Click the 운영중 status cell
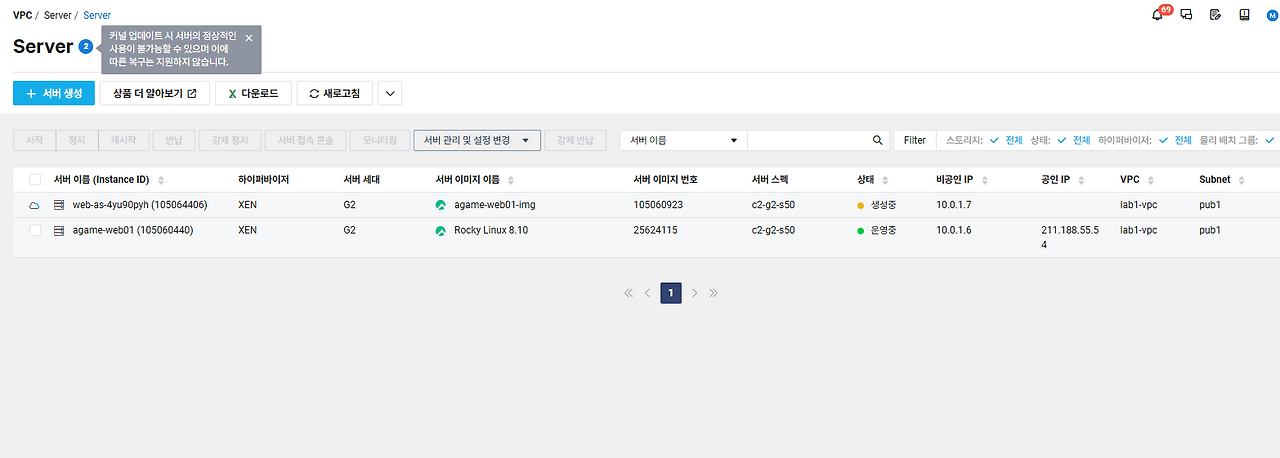This screenshot has height=458, width=1280. [x=879, y=230]
